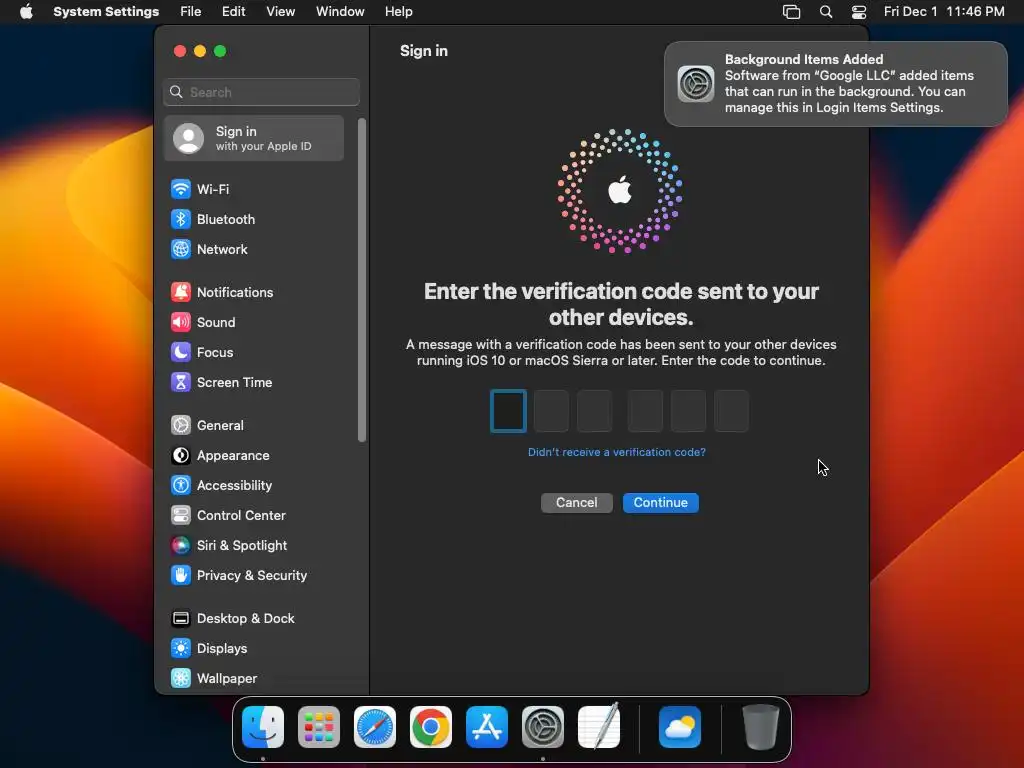This screenshot has width=1024, height=768.
Task: Click System Settings icon in Dock
Action: point(543,727)
